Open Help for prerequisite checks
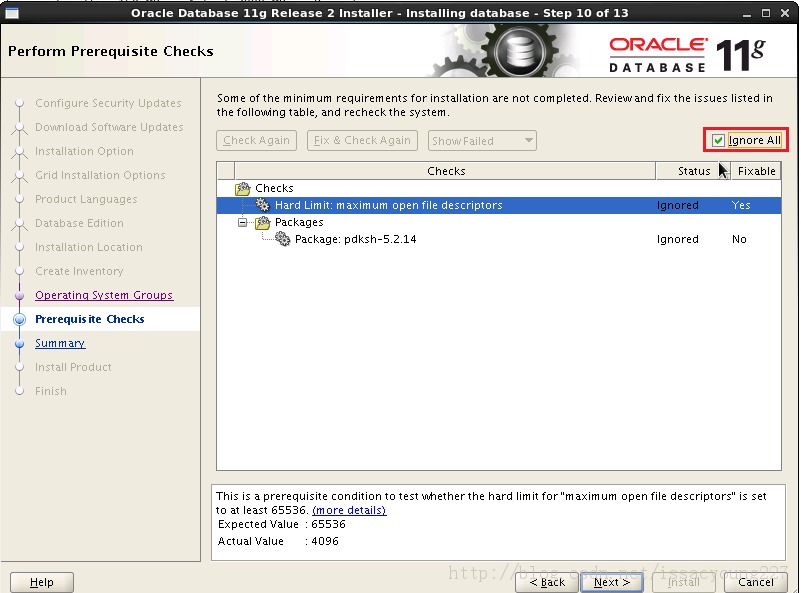801x593 pixels. point(41,582)
